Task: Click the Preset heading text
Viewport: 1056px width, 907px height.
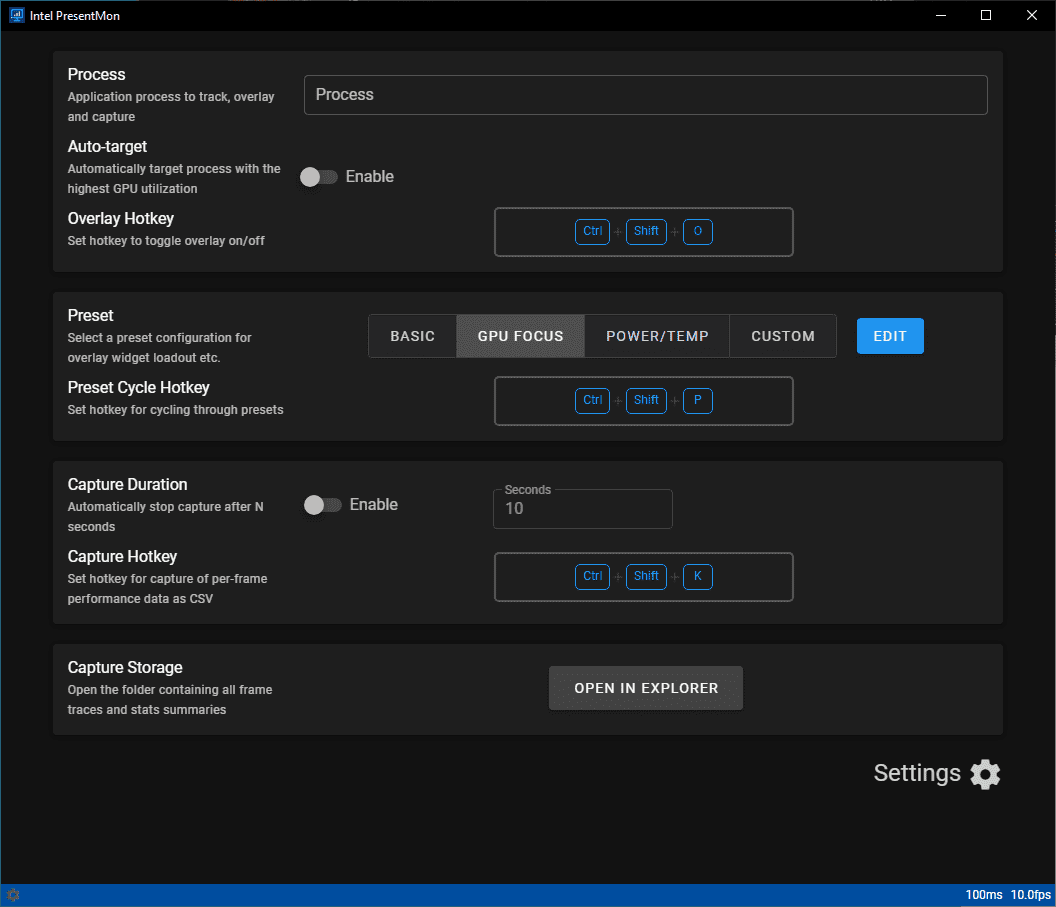Action: [91, 315]
